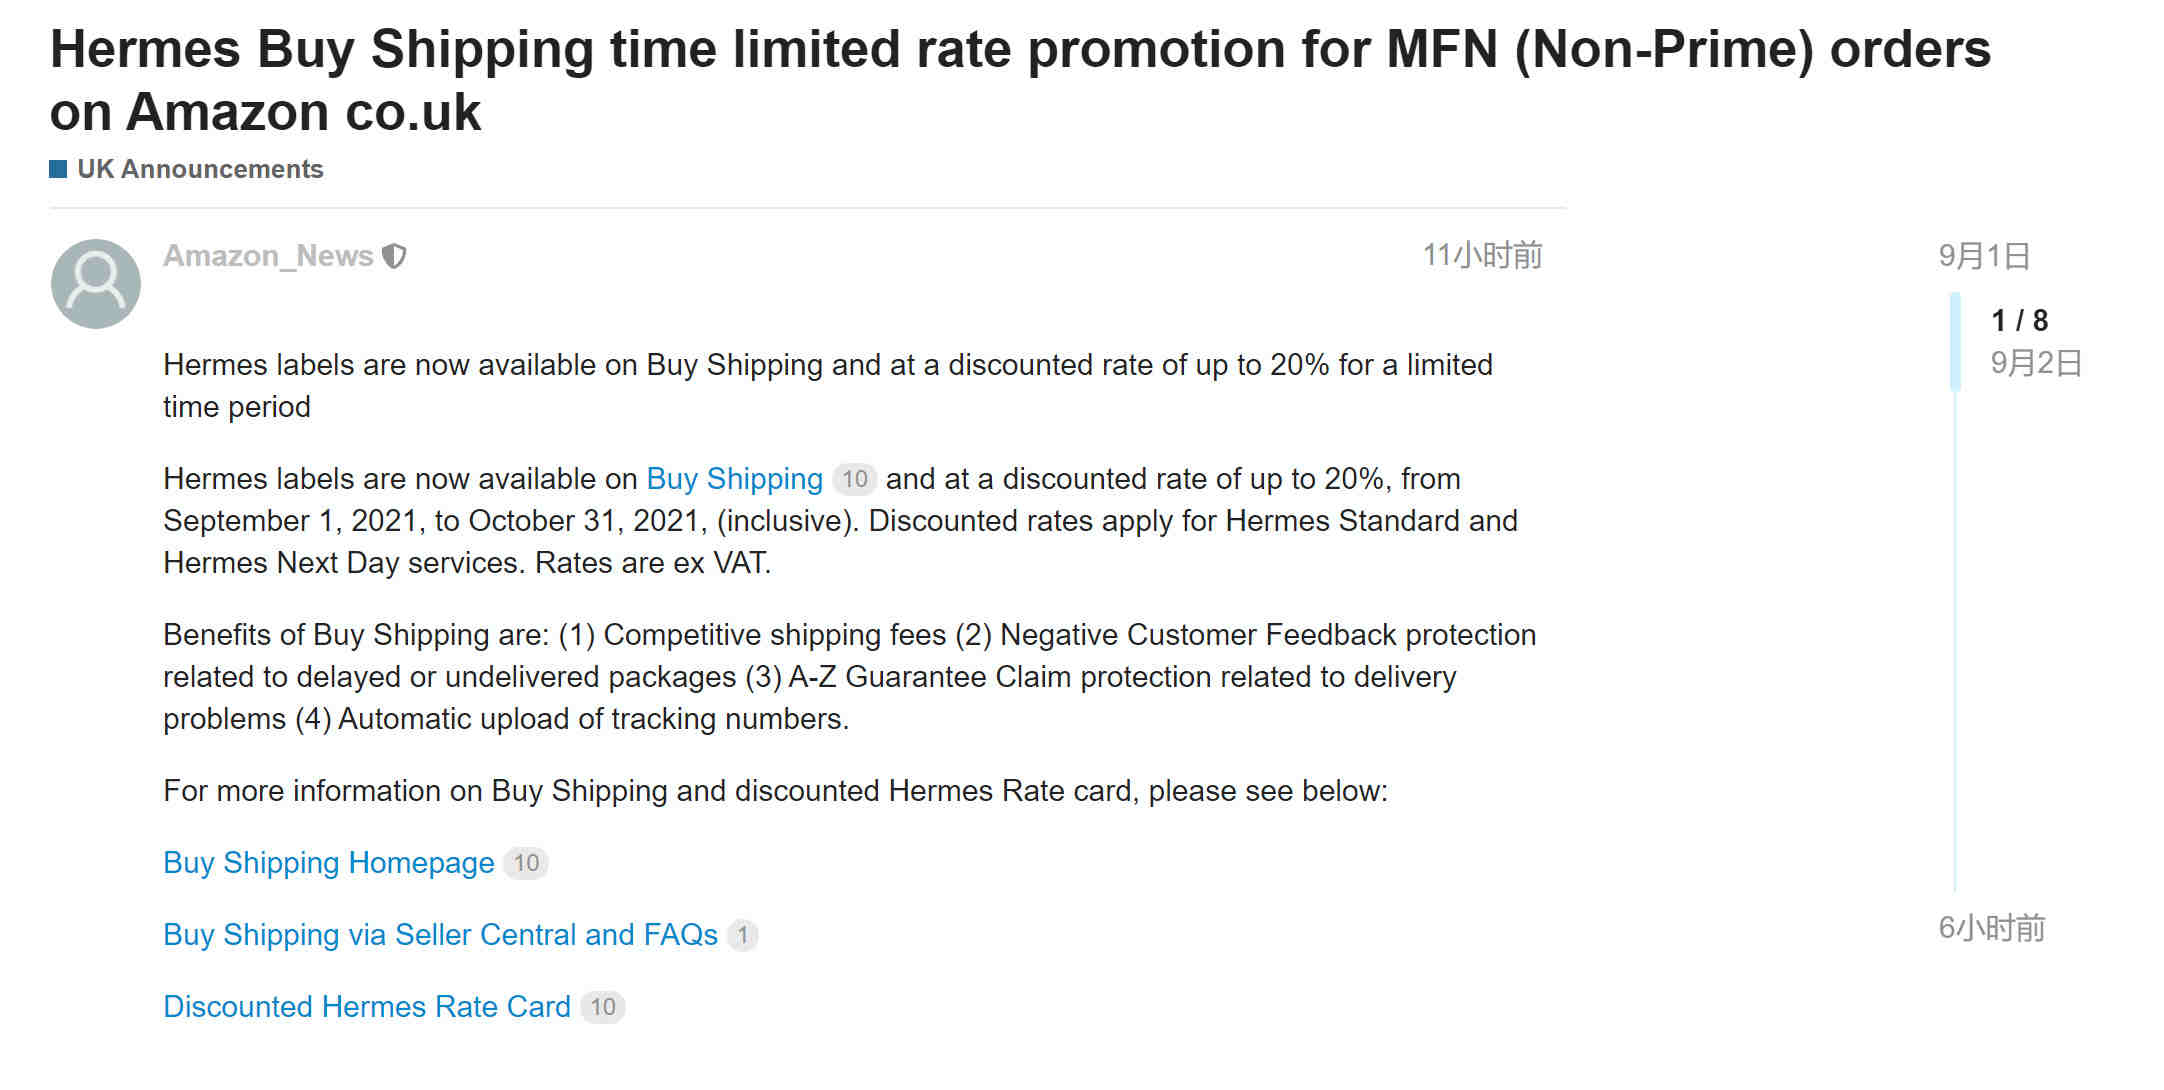This screenshot has width=2164, height=1090.
Task: Open the Amazon_News username profile
Action: [268, 256]
